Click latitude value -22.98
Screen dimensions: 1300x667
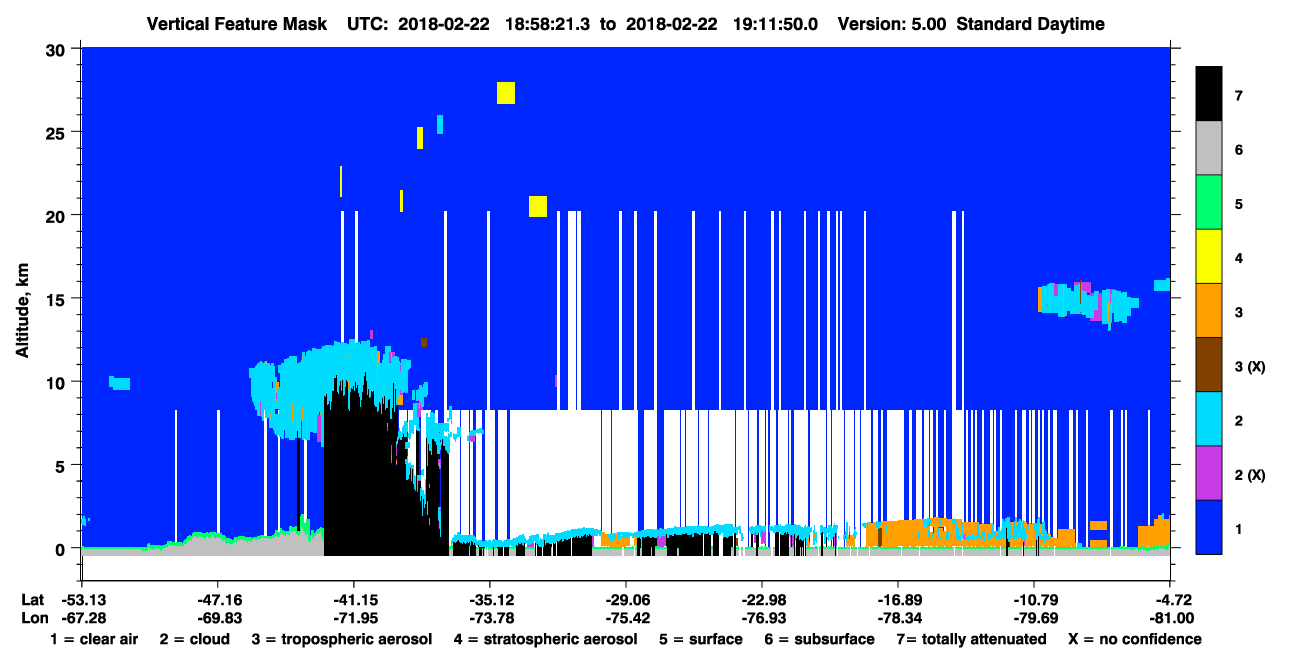point(762,600)
